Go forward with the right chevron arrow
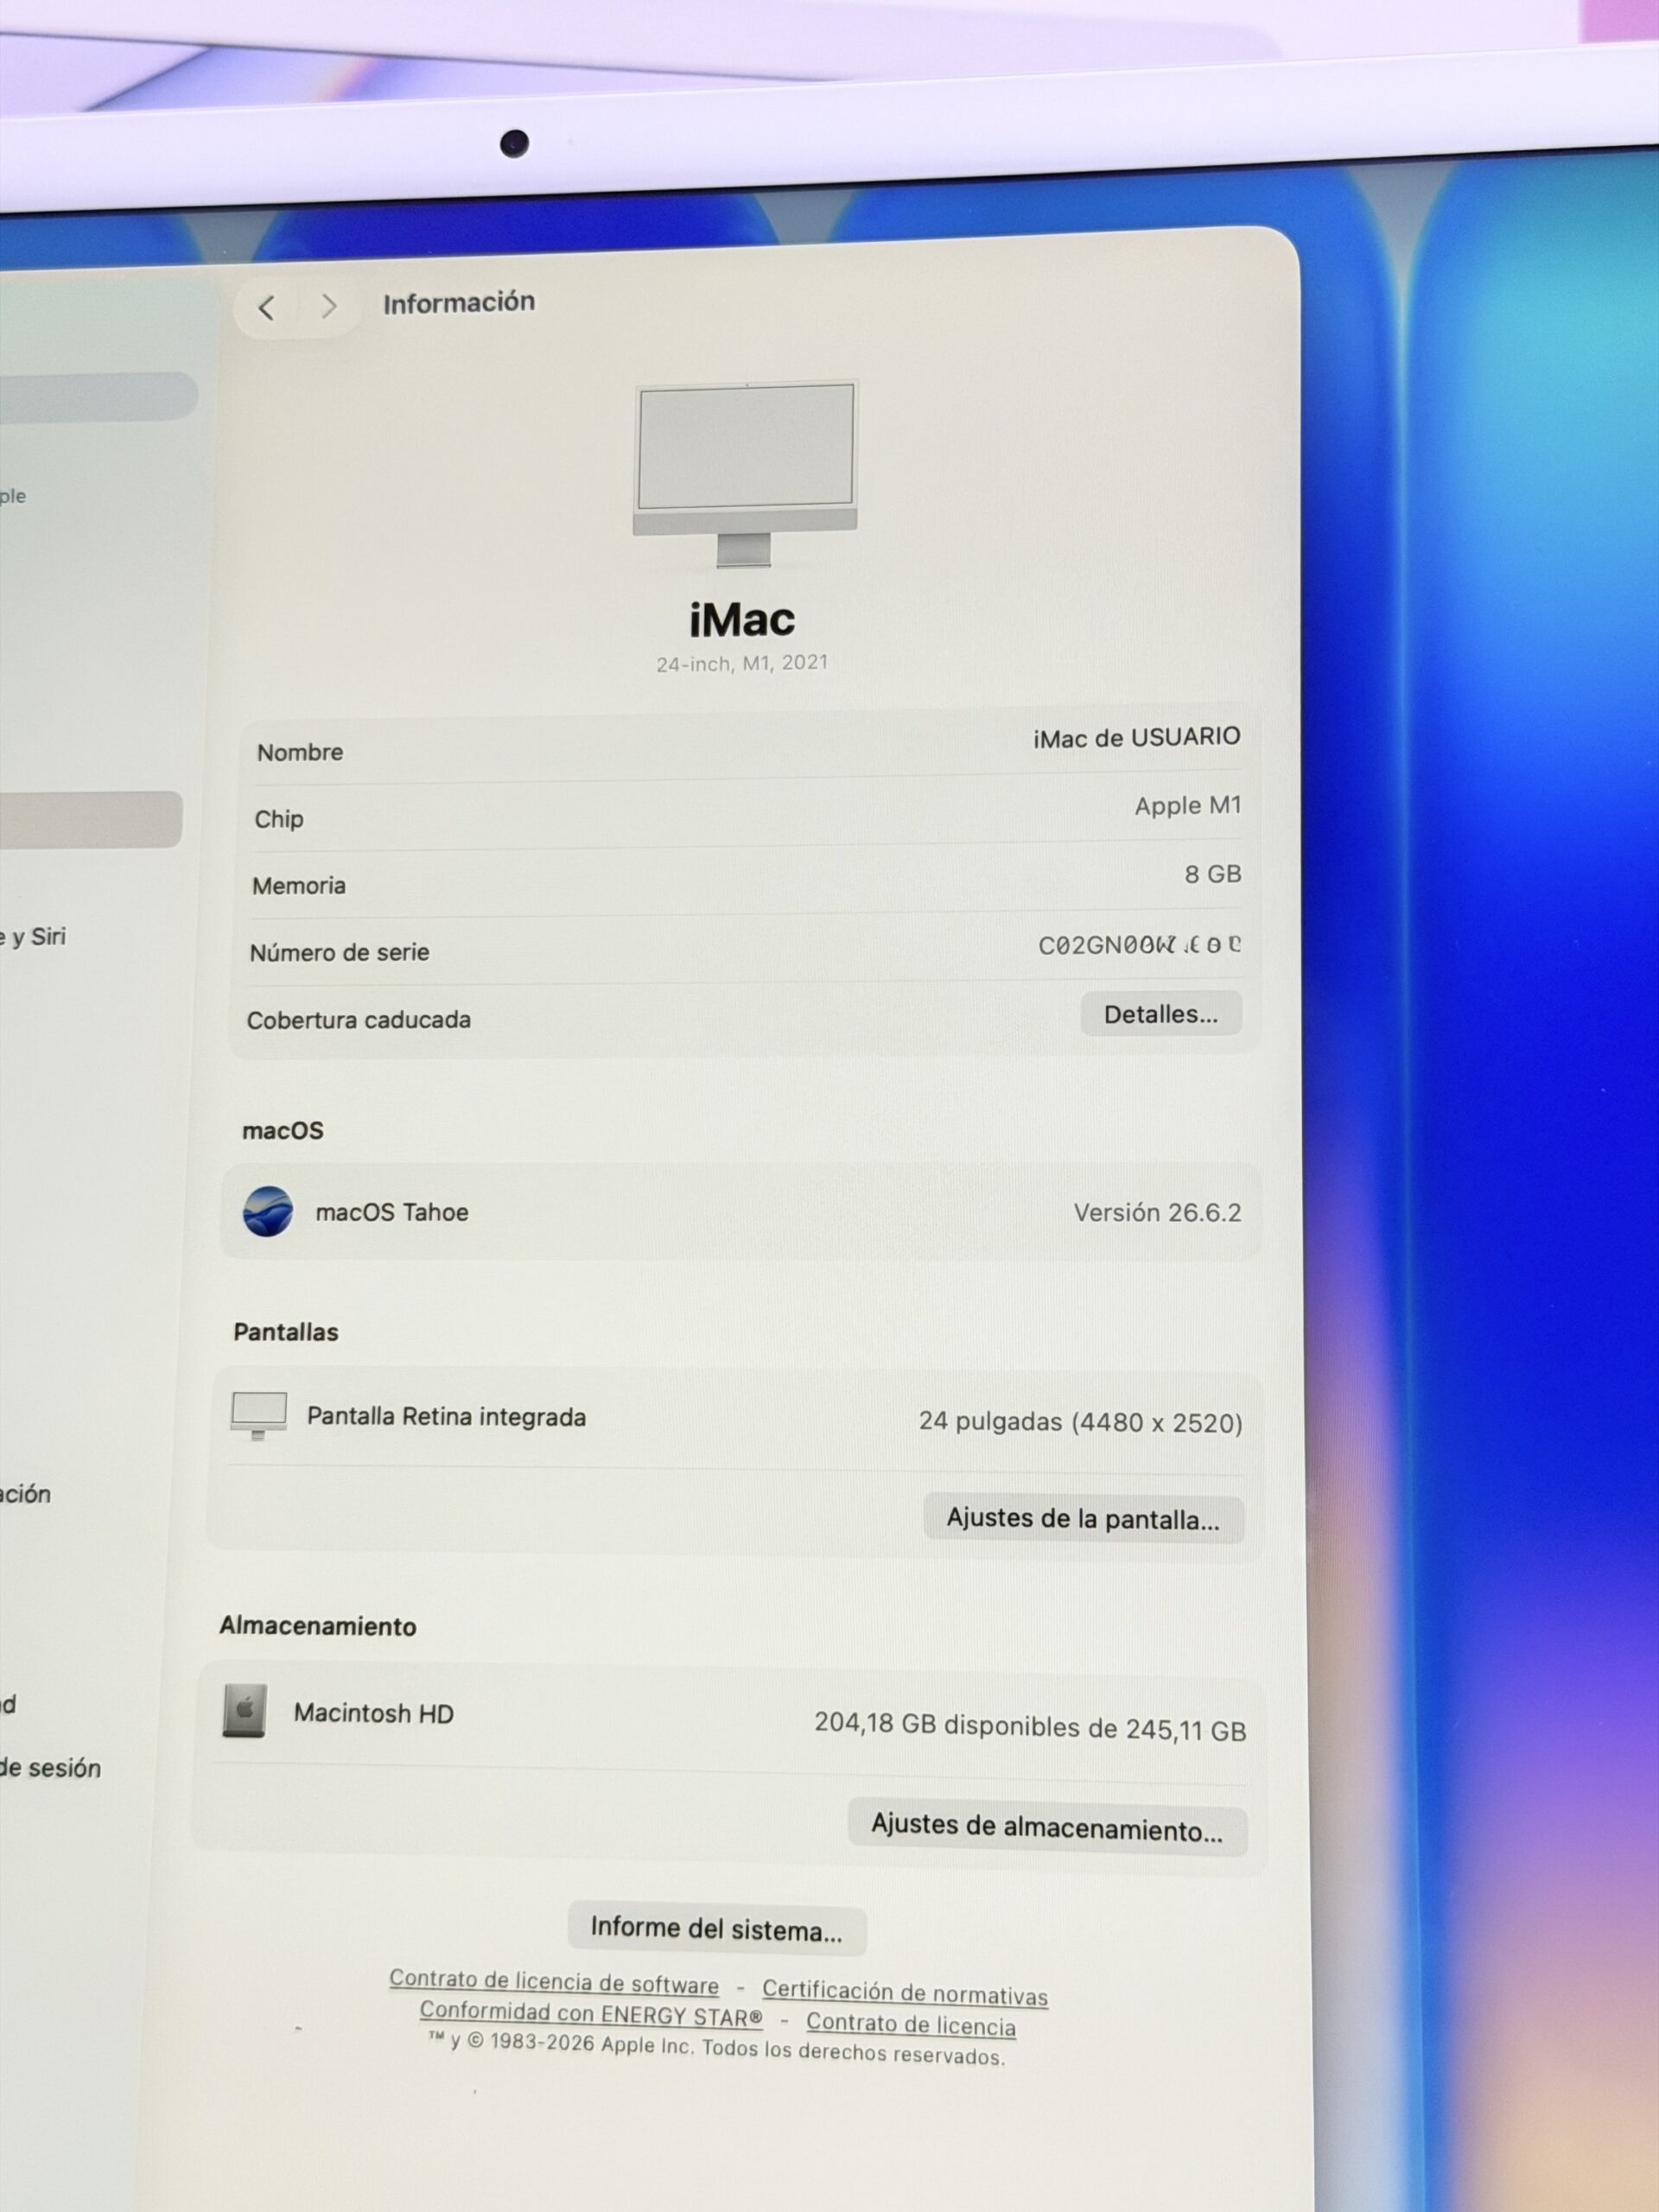The height and width of the screenshot is (2212, 1659). coord(329,306)
